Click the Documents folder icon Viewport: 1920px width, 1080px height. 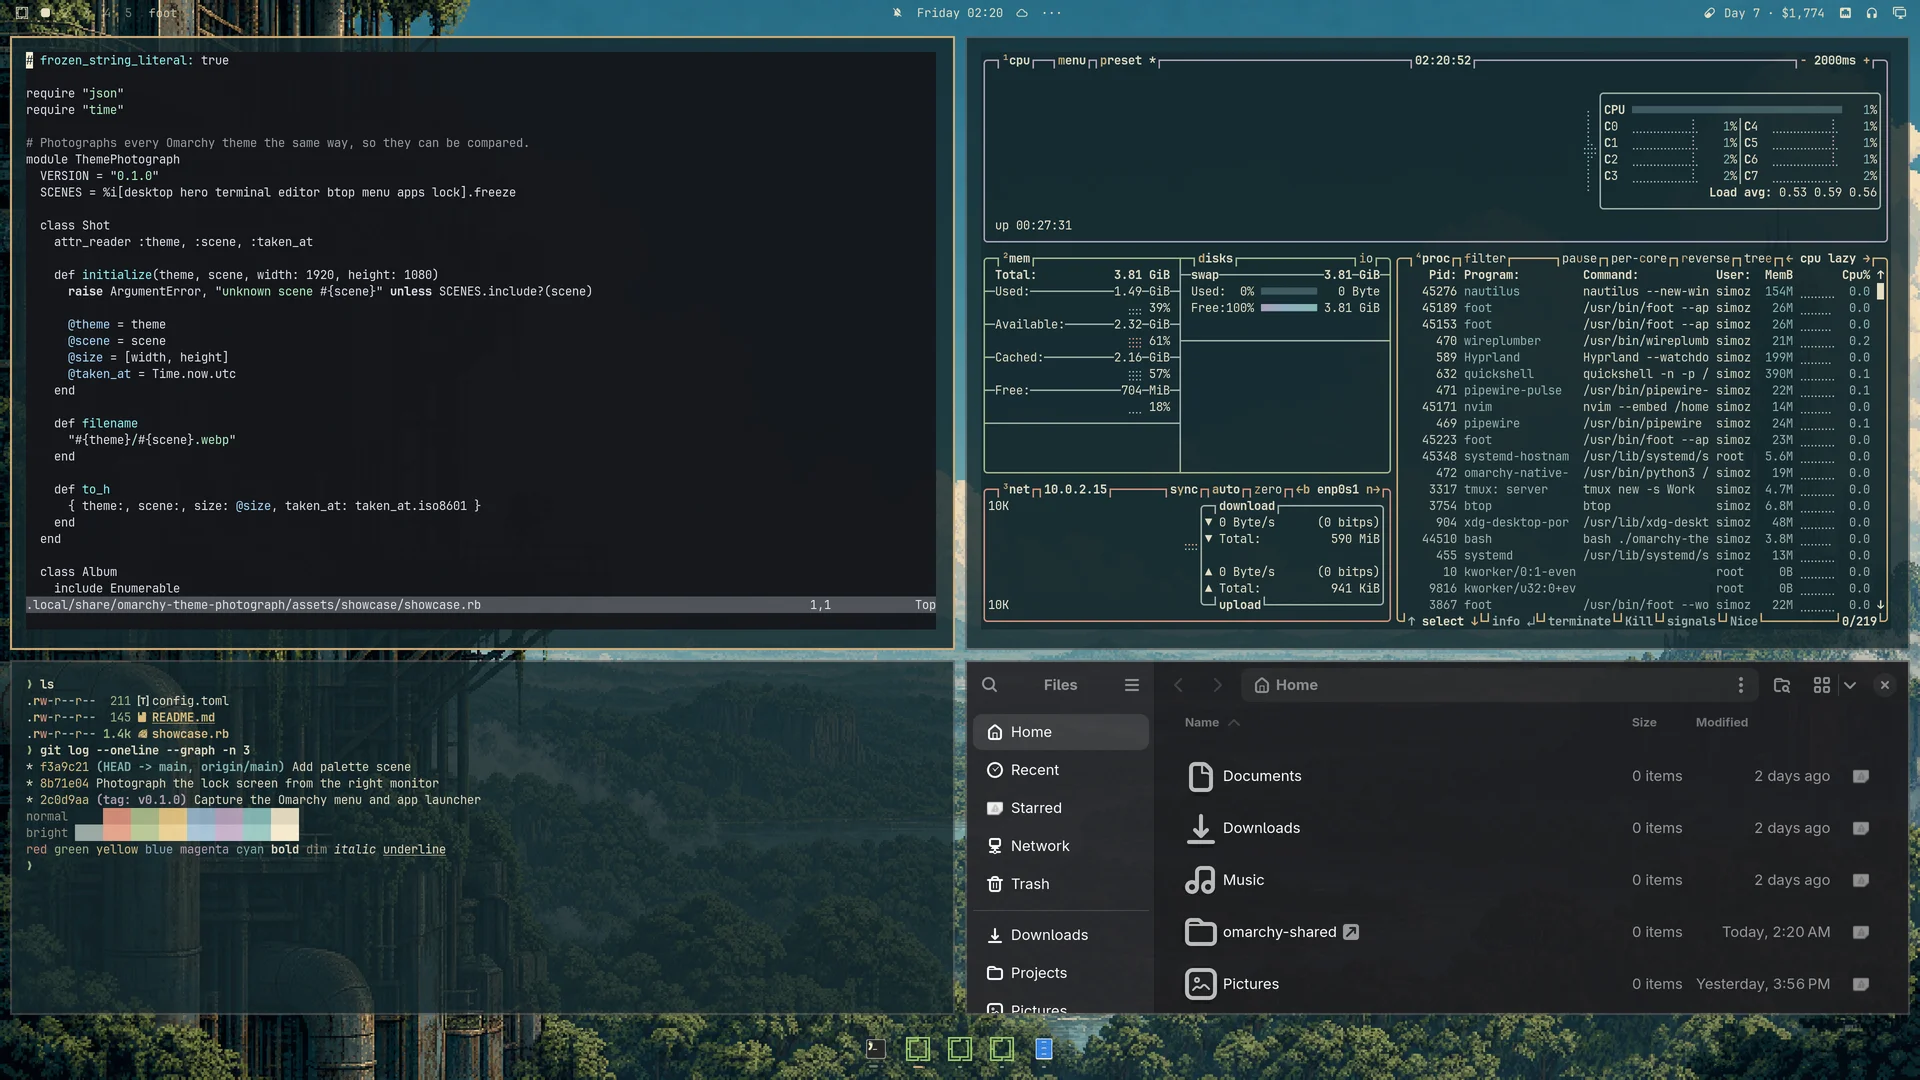(x=1200, y=776)
